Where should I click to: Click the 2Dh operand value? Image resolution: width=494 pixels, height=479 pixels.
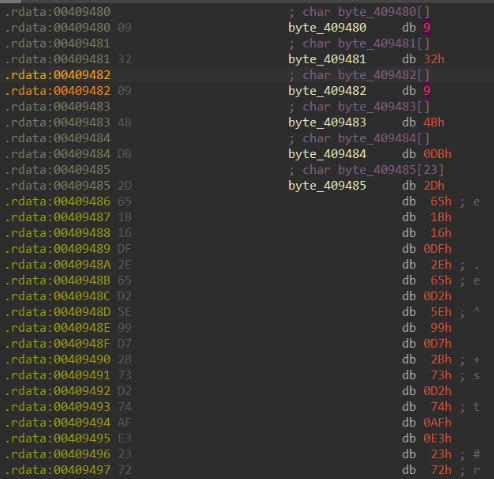click(x=434, y=186)
